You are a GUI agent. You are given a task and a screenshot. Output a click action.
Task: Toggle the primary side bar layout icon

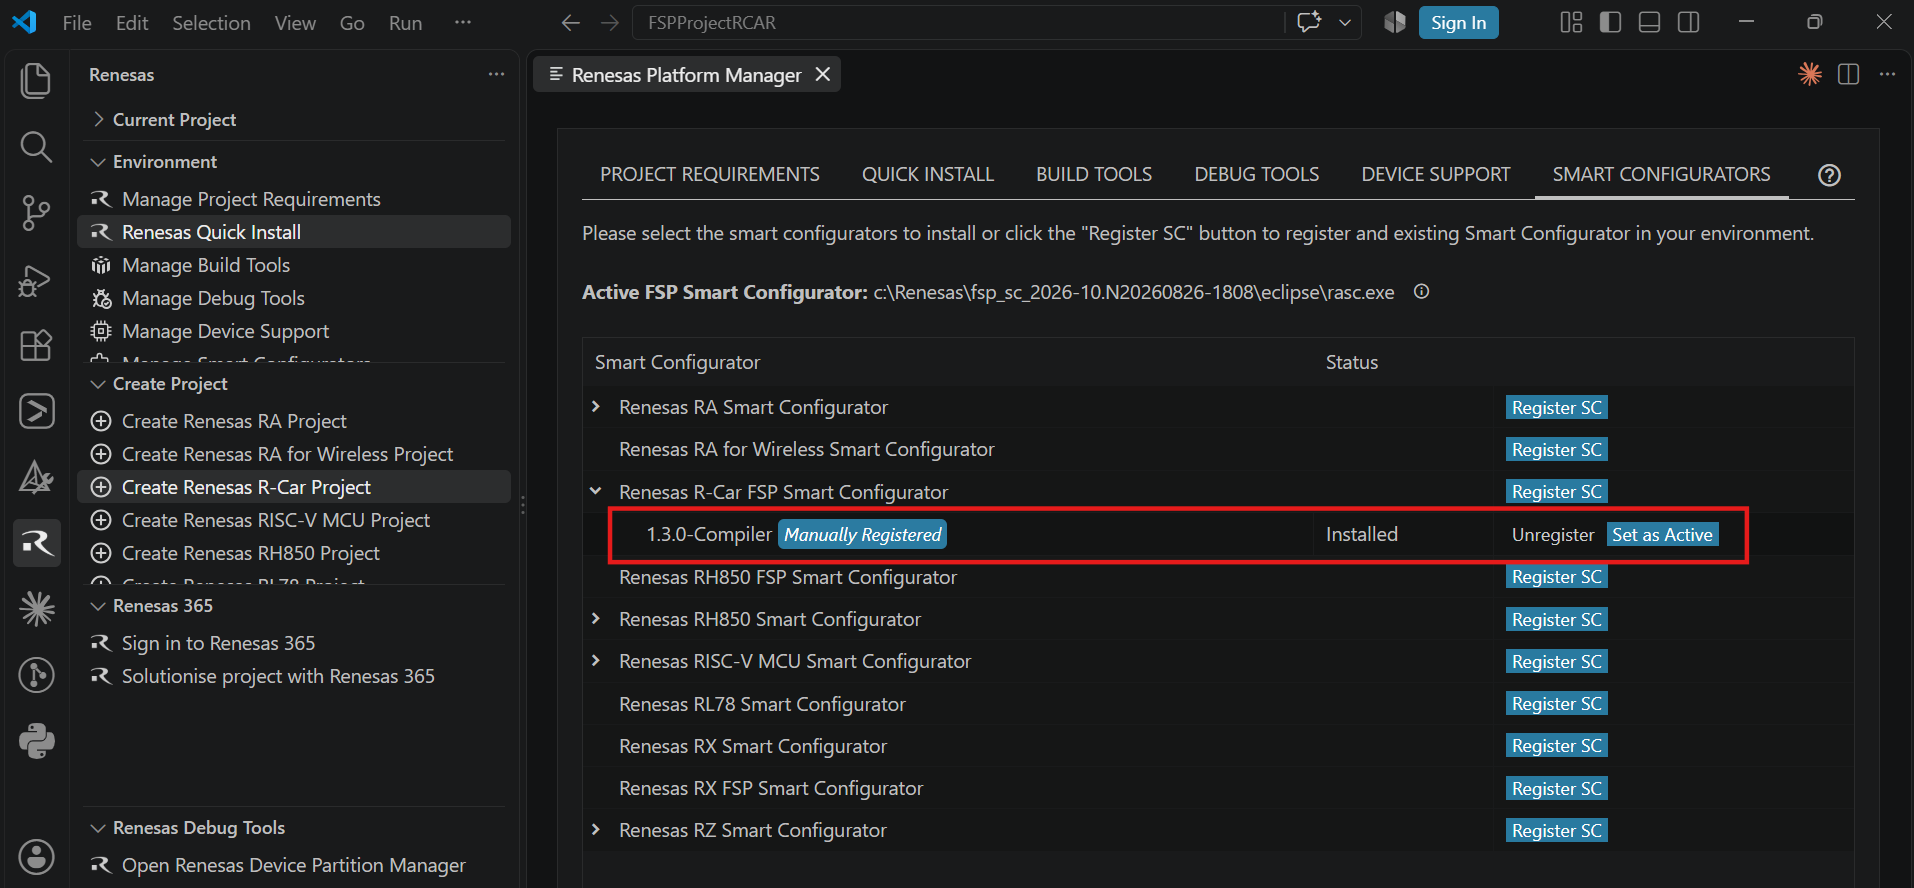point(1610,22)
